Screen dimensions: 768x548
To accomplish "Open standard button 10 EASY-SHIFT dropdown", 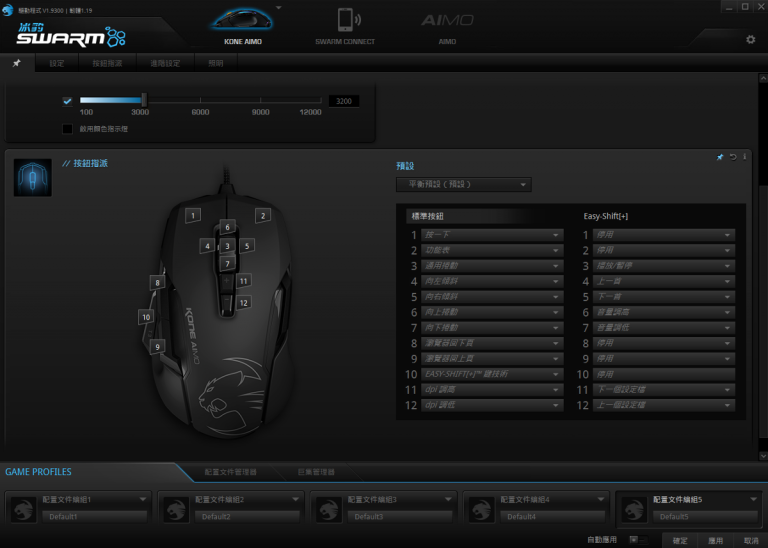I will 492,374.
